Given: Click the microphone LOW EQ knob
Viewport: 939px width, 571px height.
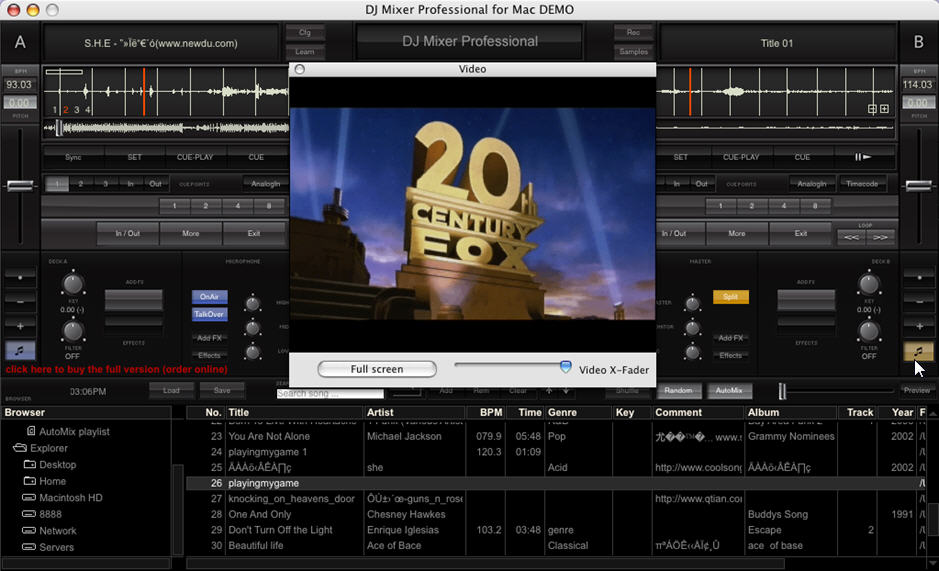Looking at the screenshot, I should (253, 352).
